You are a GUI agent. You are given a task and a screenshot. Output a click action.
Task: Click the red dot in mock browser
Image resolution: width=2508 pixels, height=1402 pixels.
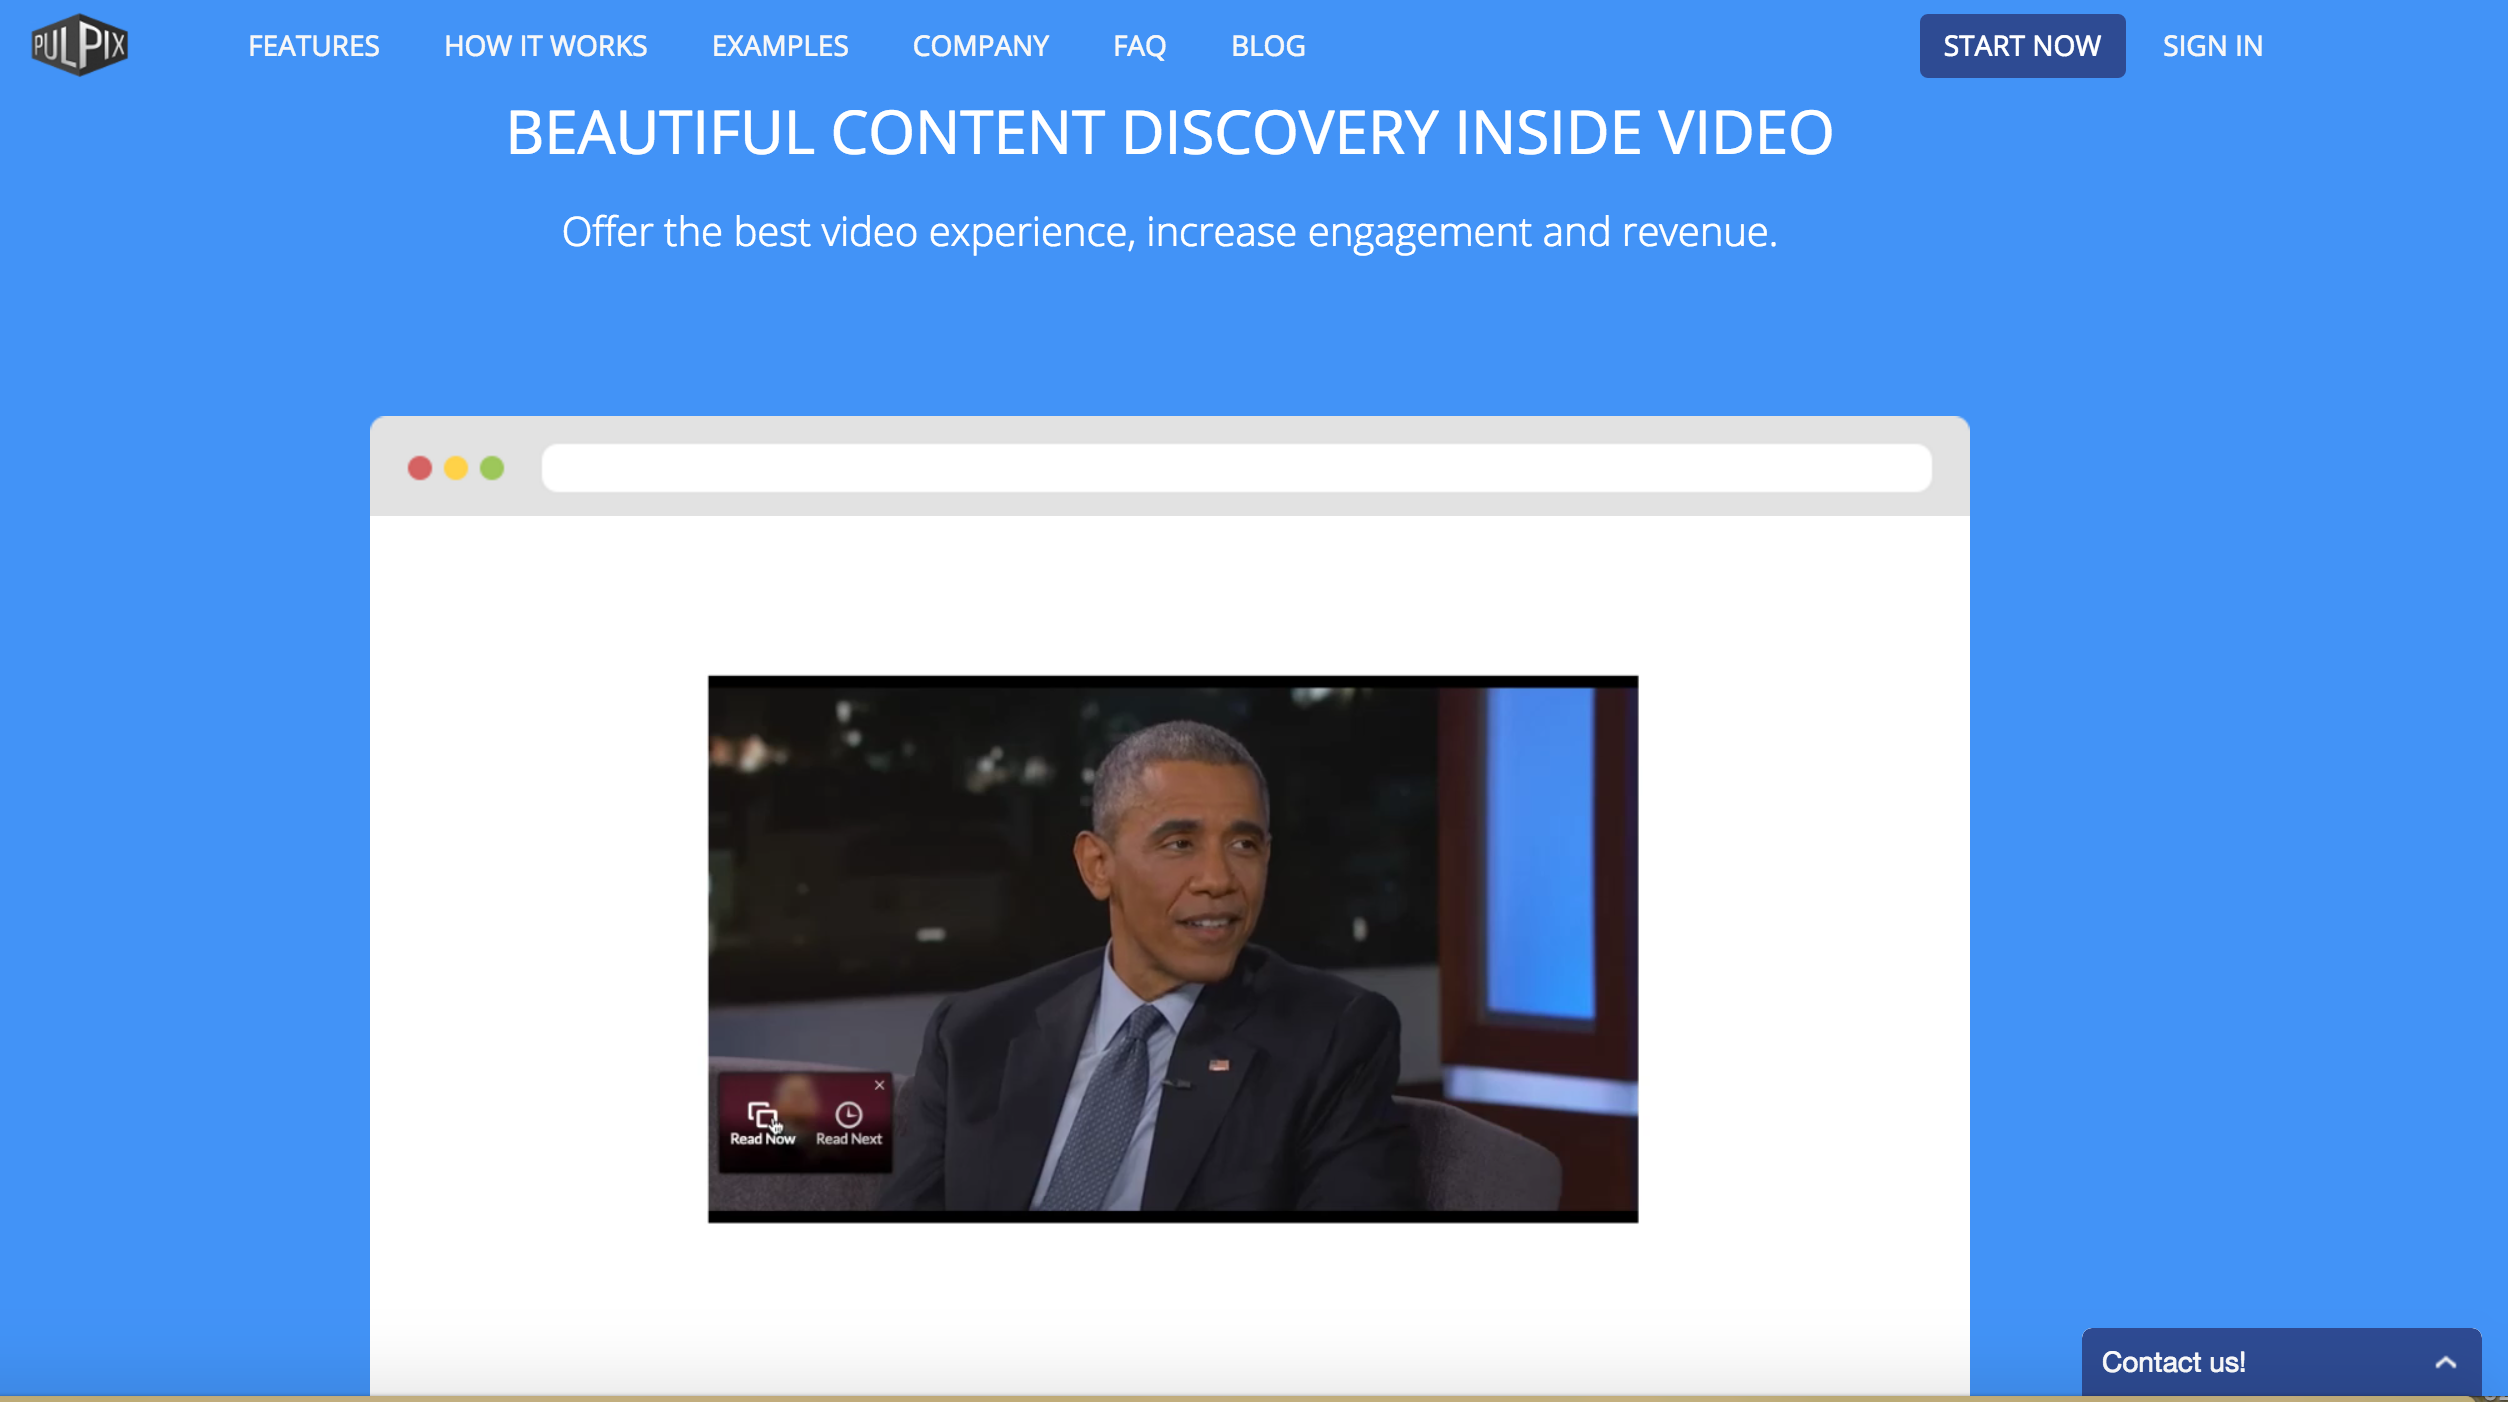point(420,468)
